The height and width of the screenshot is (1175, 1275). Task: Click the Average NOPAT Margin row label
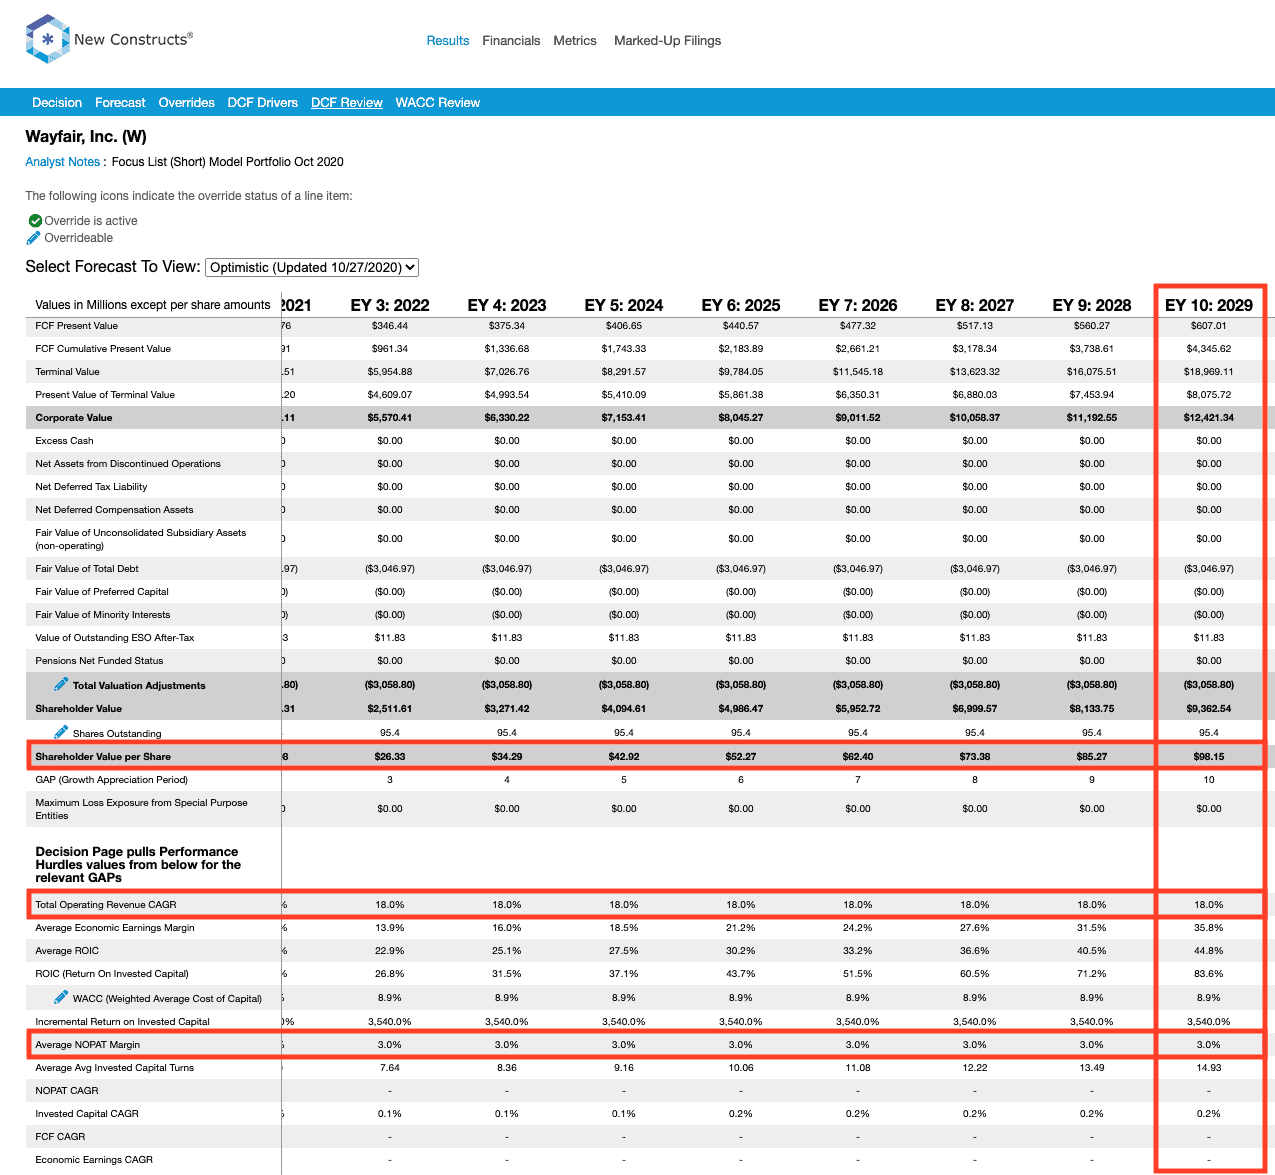(88, 1045)
